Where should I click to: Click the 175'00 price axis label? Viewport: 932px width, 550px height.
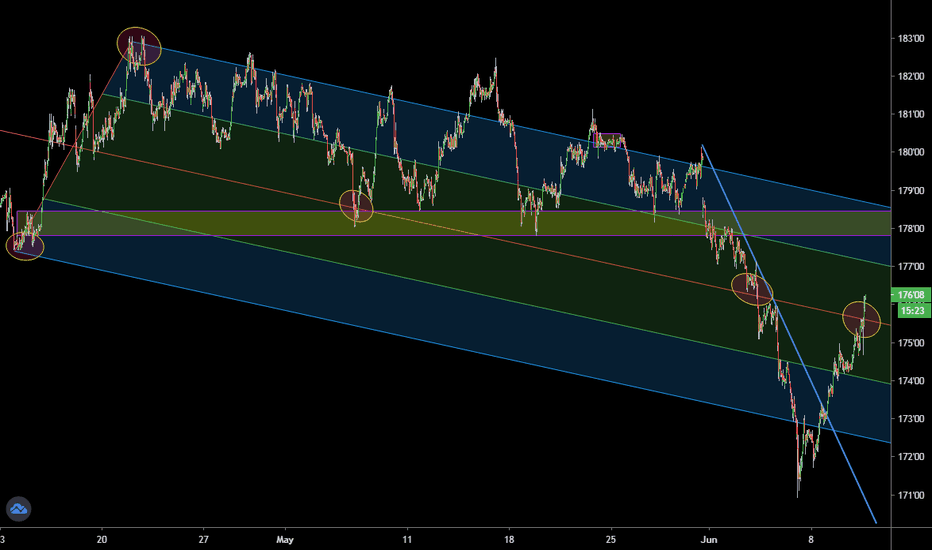911,343
